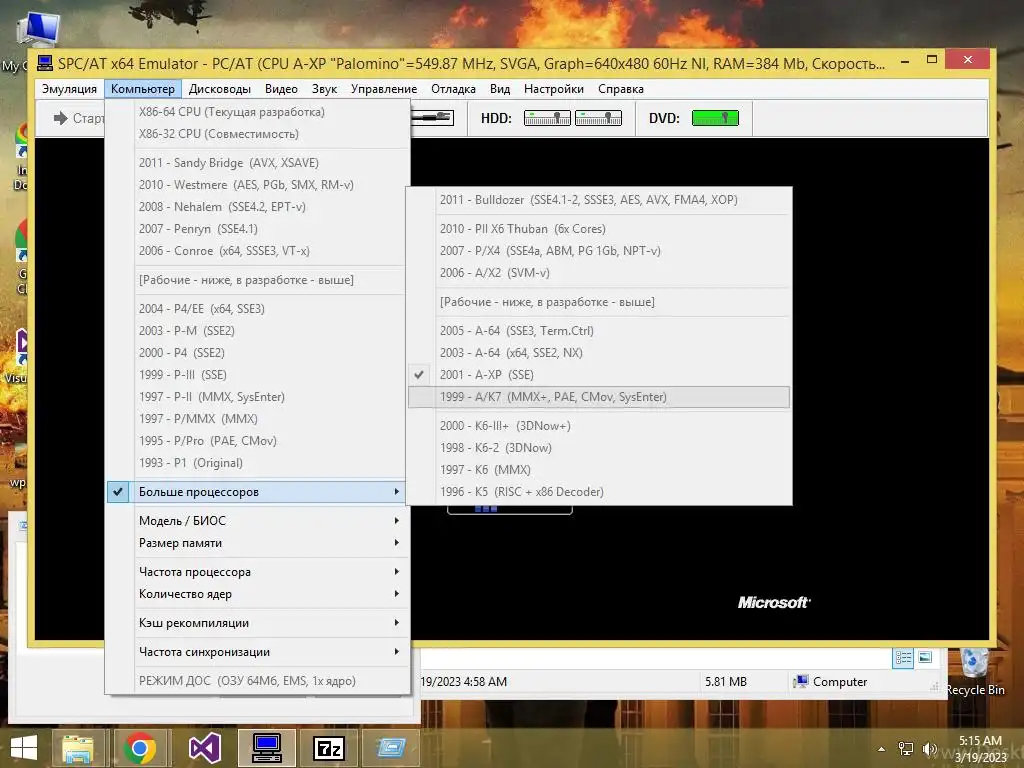Open the Справка menu

pos(620,89)
